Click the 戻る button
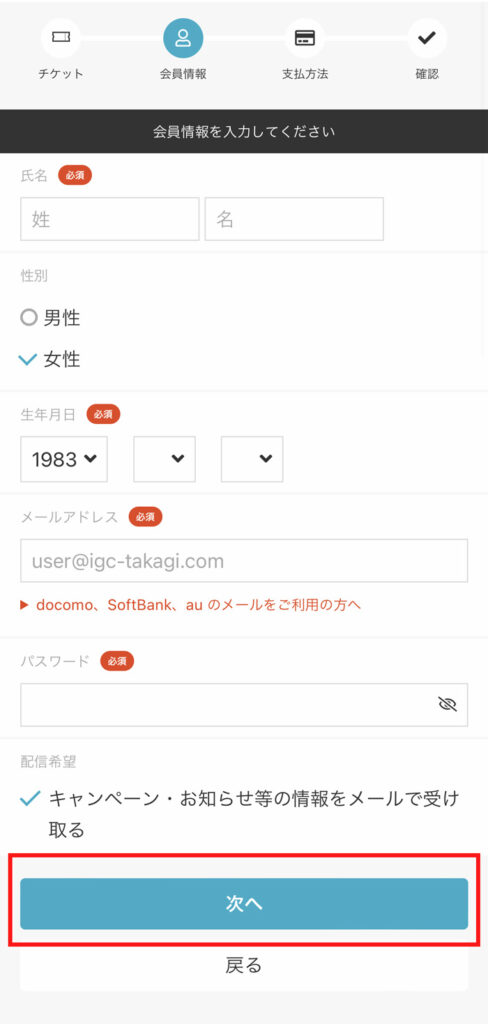The image size is (488, 1024). pyautogui.click(x=244, y=965)
